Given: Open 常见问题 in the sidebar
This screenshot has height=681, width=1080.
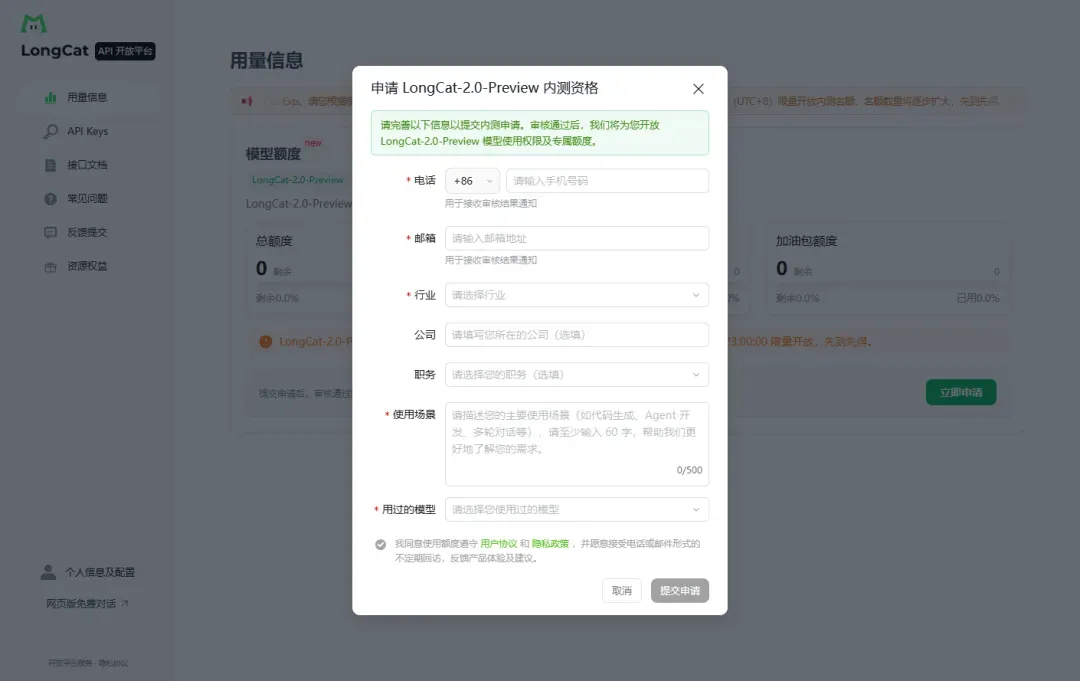Looking at the screenshot, I should (x=87, y=199).
